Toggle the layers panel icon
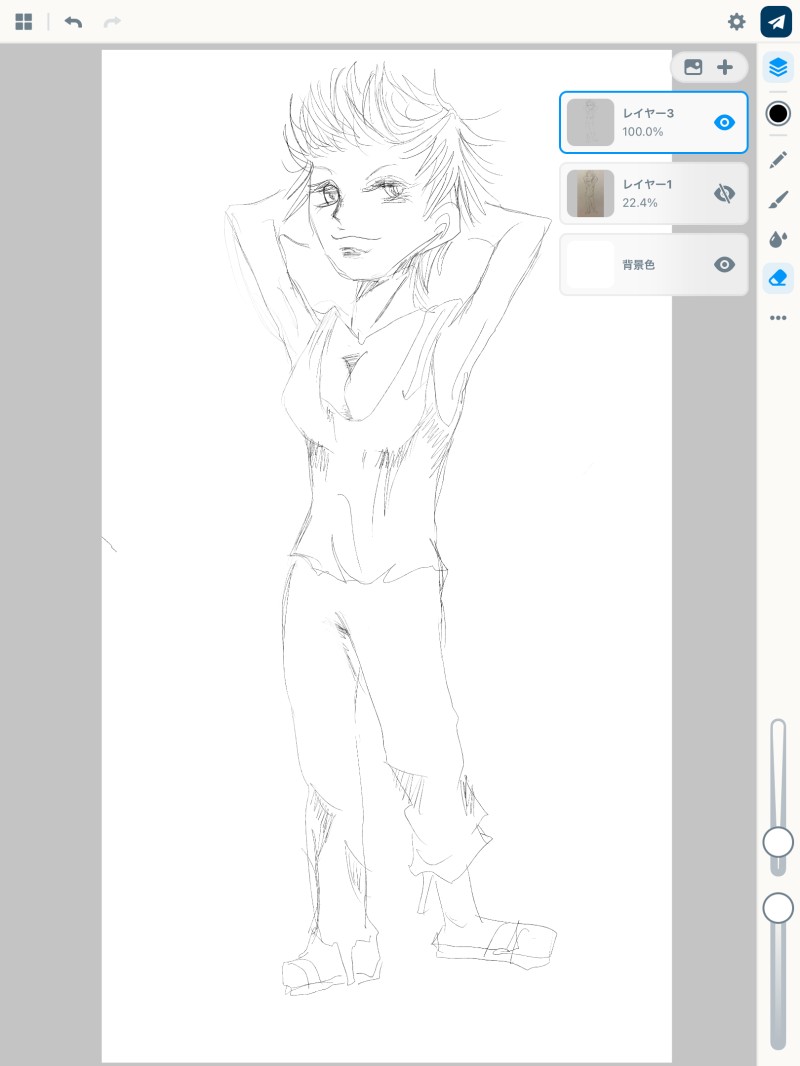 (x=778, y=67)
